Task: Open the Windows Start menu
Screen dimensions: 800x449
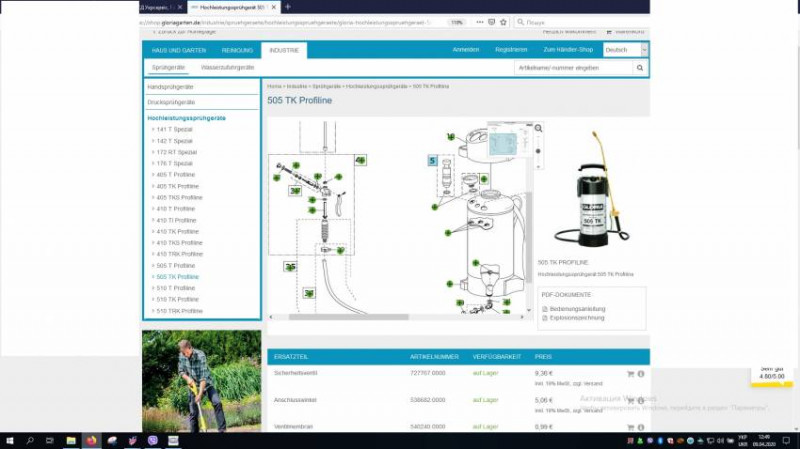Action: pos(10,440)
